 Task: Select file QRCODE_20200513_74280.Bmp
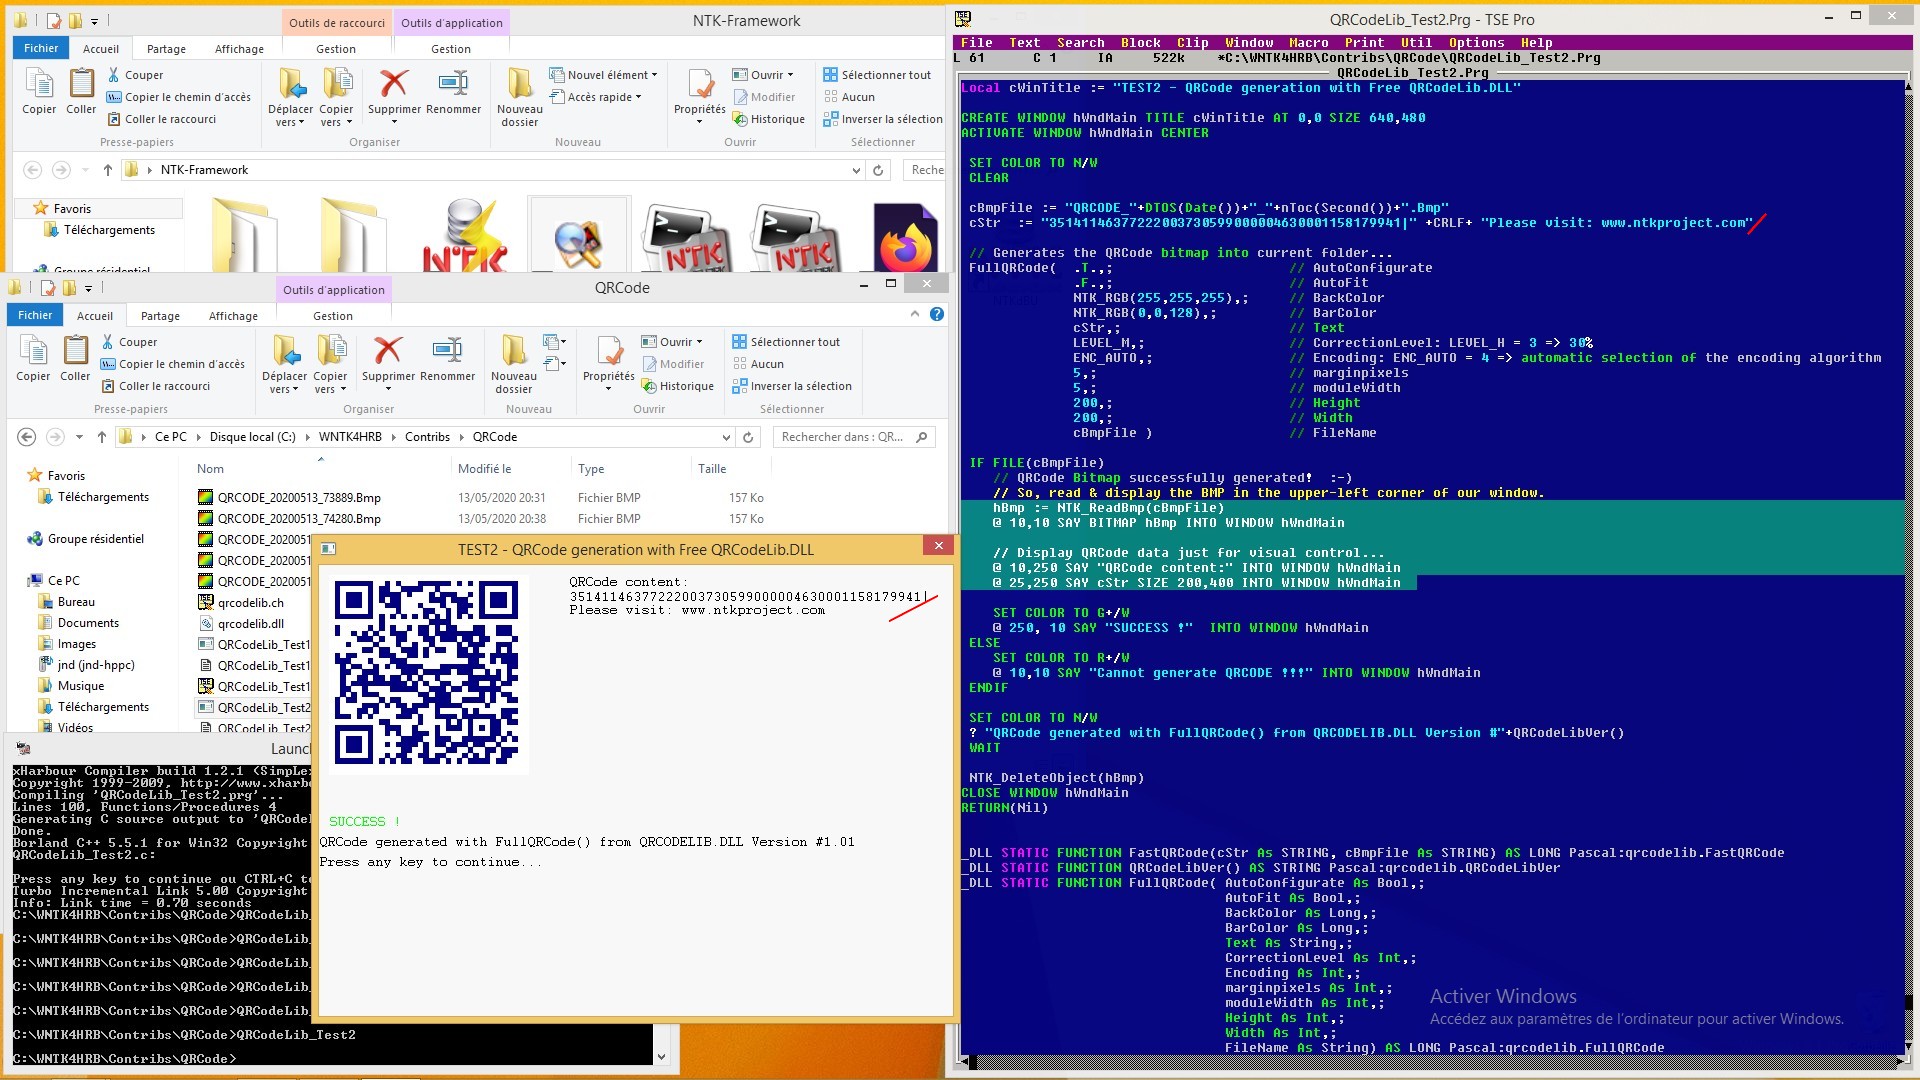tap(299, 519)
